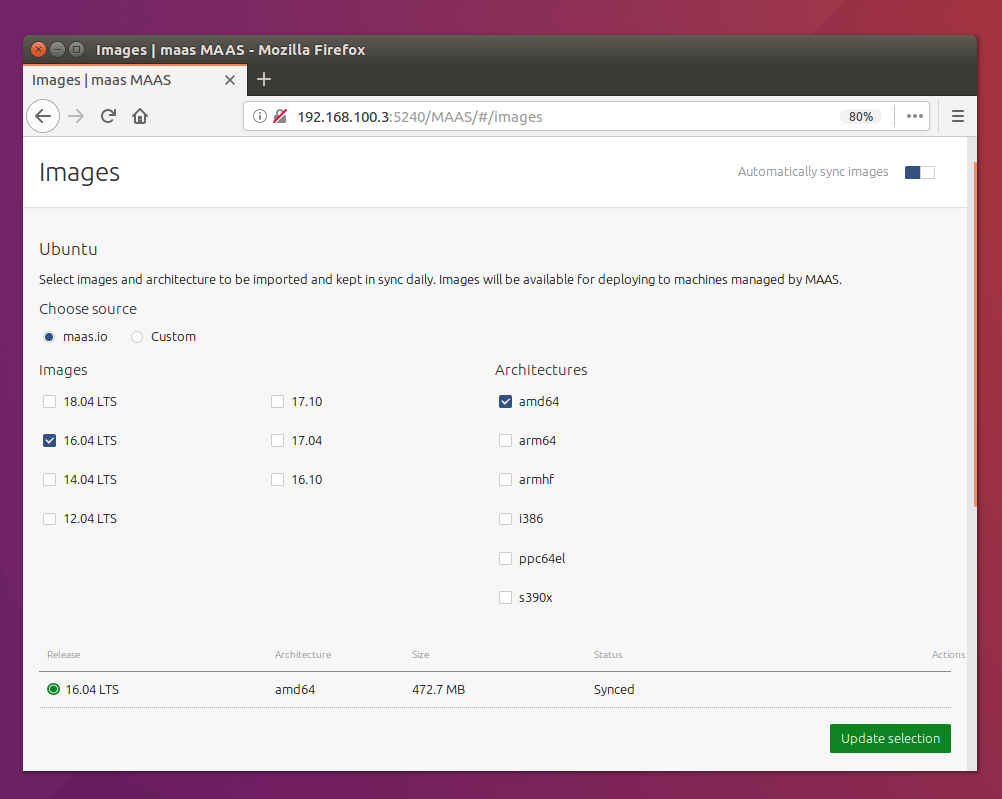1002x799 pixels.
Task: Uncheck the 16.04 LTS image
Action: tap(49, 440)
